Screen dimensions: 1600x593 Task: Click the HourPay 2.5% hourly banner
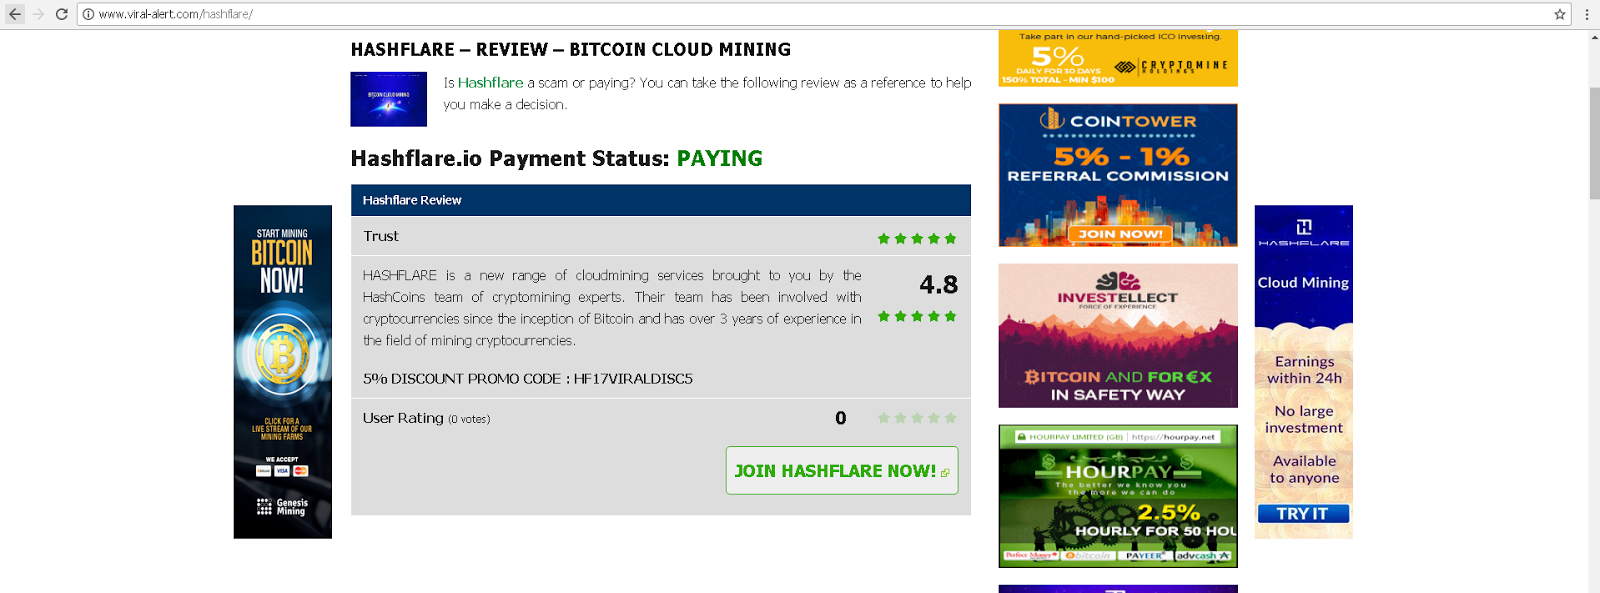(1118, 496)
